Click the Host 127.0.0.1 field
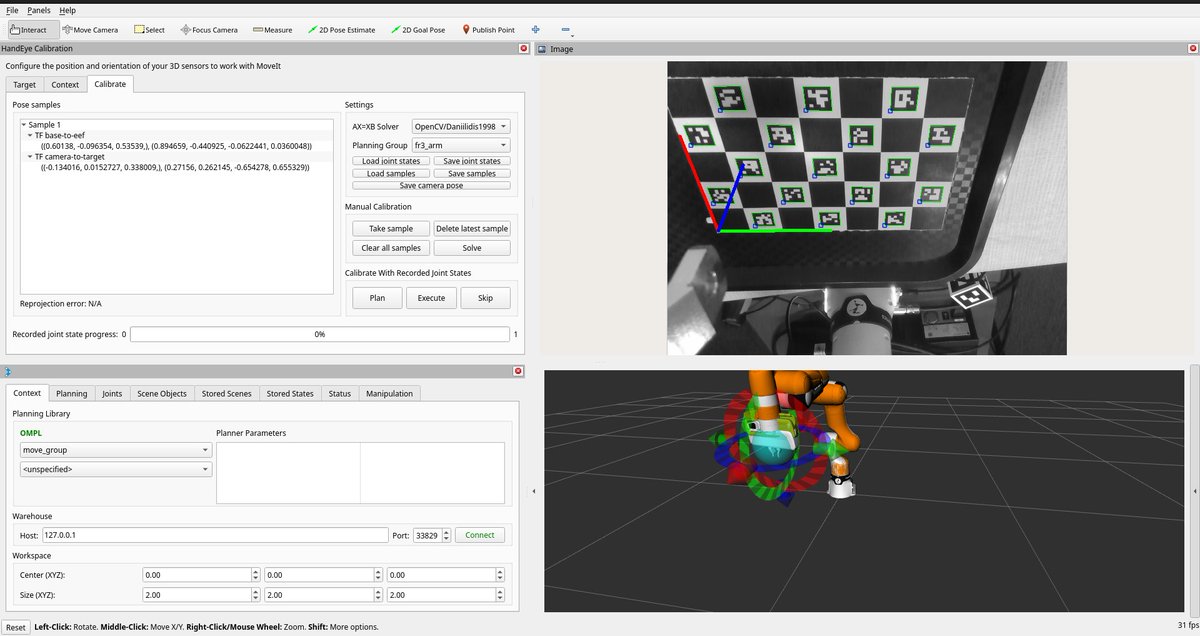Screen dimensions: 1200x636 214,535
